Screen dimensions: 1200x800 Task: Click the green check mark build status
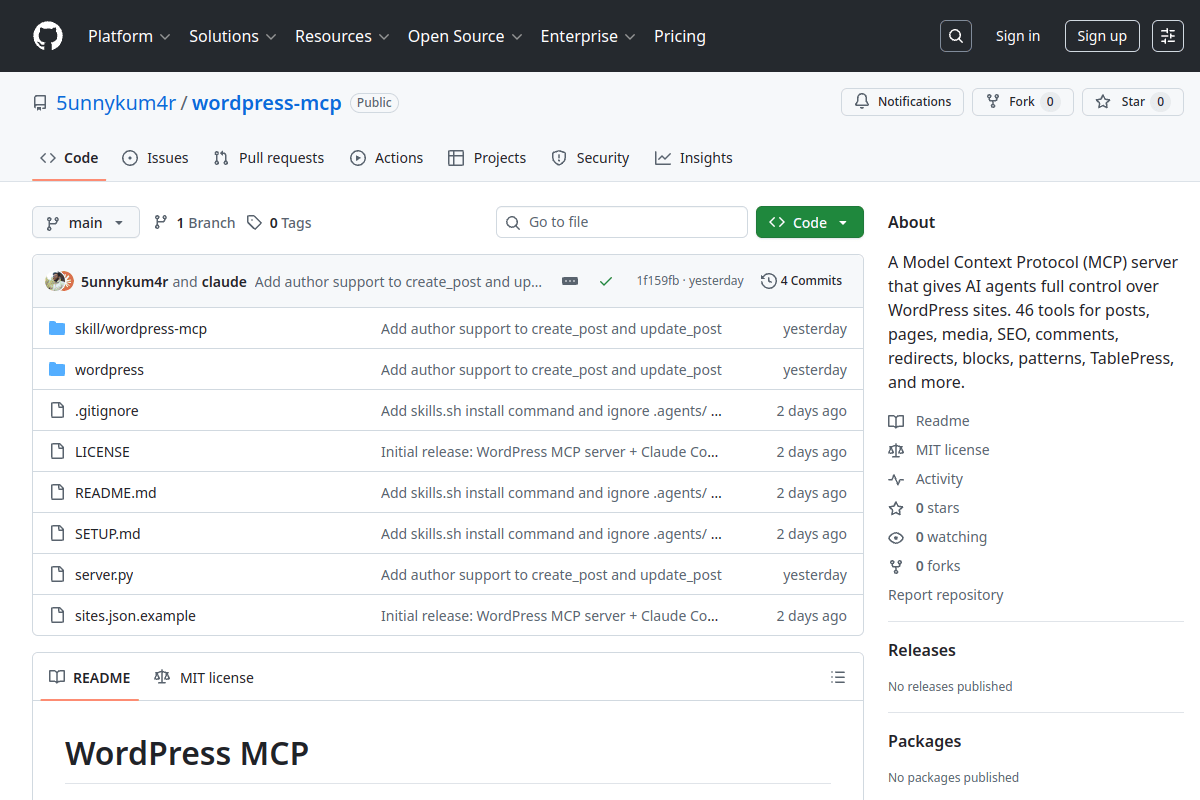[x=606, y=281]
